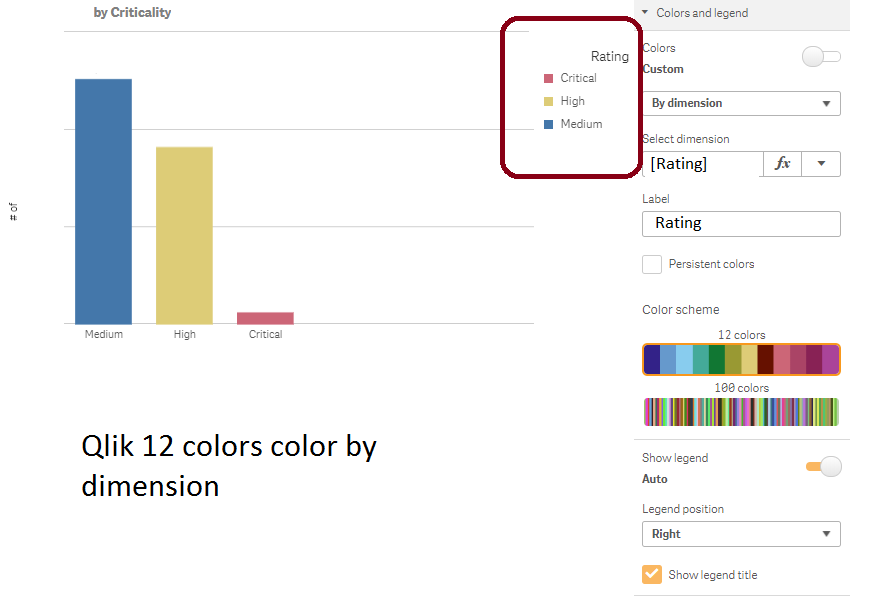The image size is (871, 601).
Task: Click the blue Medium legend marker
Action: click(549, 123)
